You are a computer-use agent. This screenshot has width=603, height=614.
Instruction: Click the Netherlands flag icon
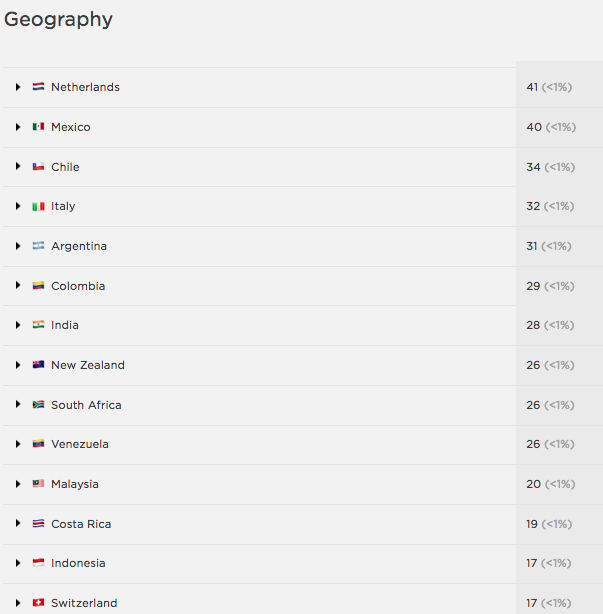38,87
